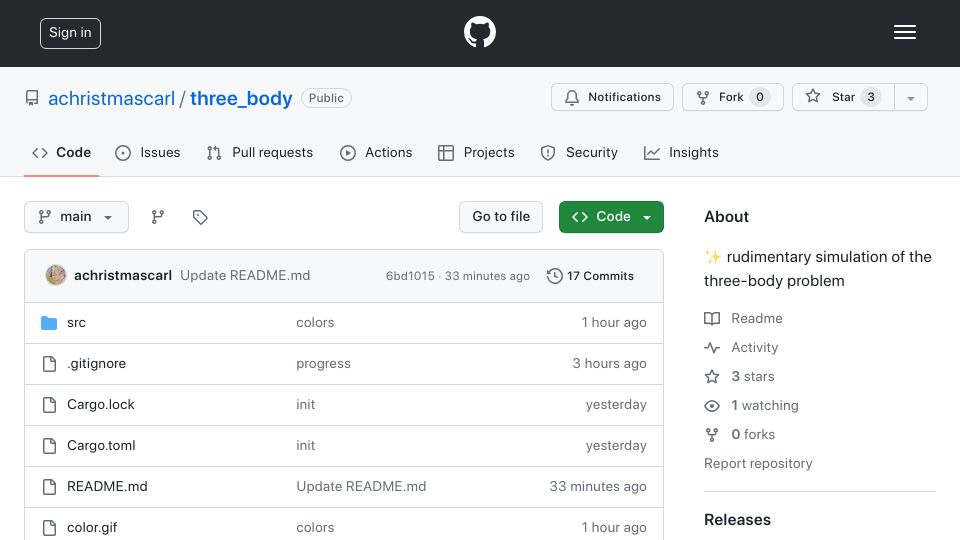Open the three_body repository link
The image size is (960, 540).
pos(241,98)
